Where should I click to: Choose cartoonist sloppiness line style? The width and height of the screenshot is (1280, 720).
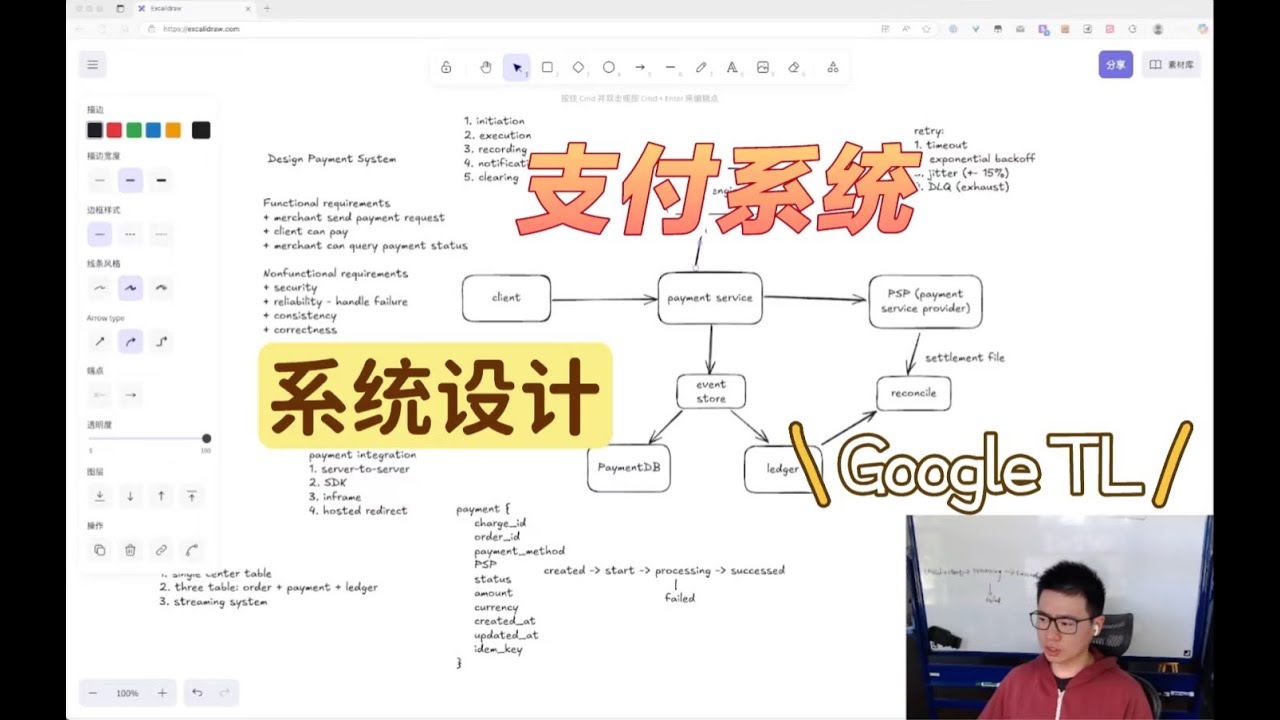coord(161,288)
